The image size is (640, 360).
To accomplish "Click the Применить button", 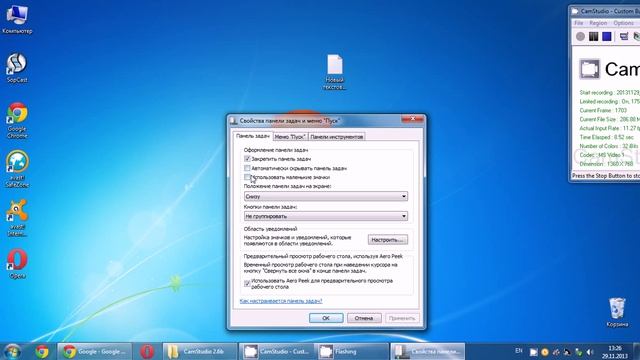I will point(402,318).
